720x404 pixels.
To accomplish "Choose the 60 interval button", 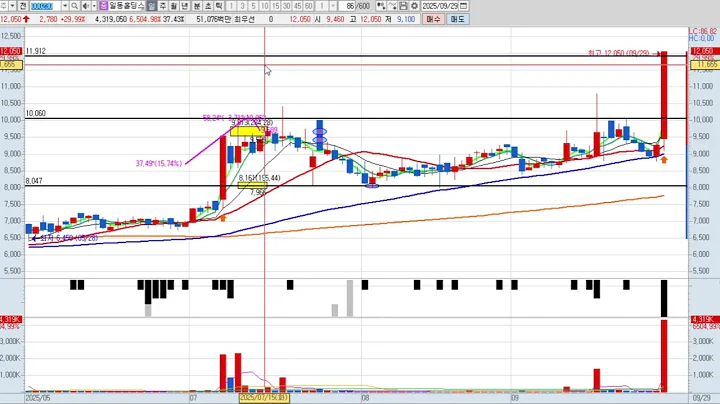I will (309, 6).
